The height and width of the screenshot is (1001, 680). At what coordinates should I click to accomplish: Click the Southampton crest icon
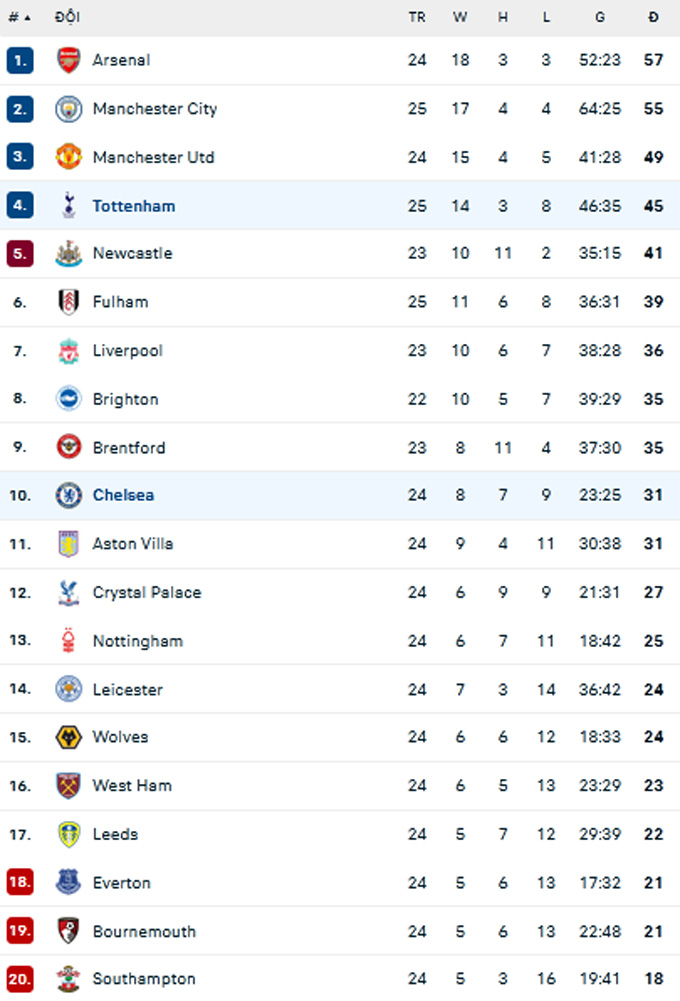tap(68, 979)
